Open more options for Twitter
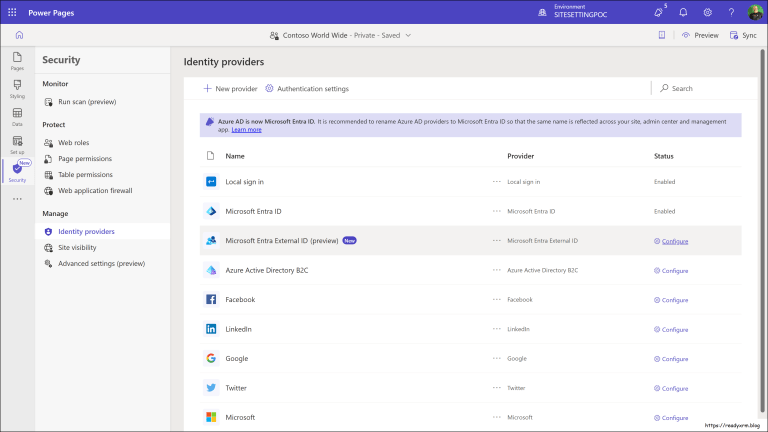The image size is (768, 432). (497, 387)
